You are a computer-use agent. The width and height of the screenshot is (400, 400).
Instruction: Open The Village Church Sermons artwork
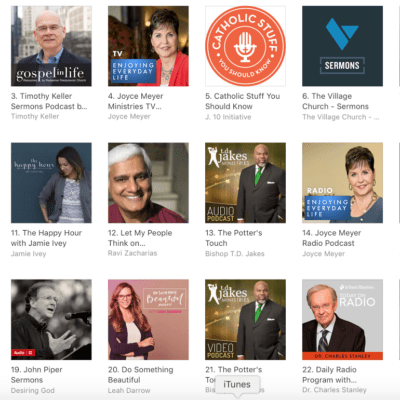[342, 46]
